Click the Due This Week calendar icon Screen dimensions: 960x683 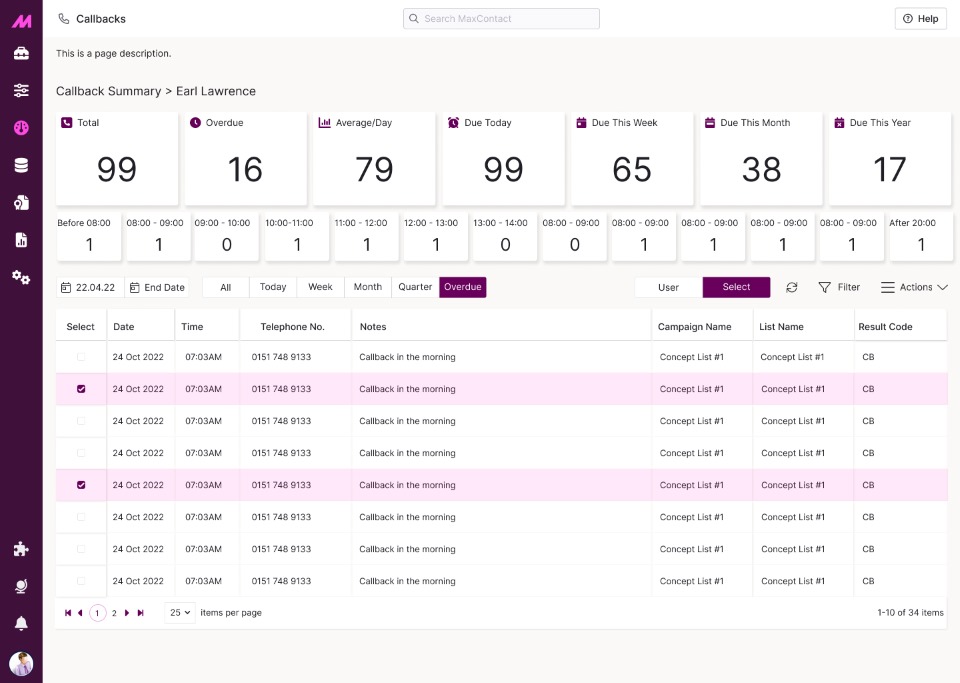click(x=582, y=122)
